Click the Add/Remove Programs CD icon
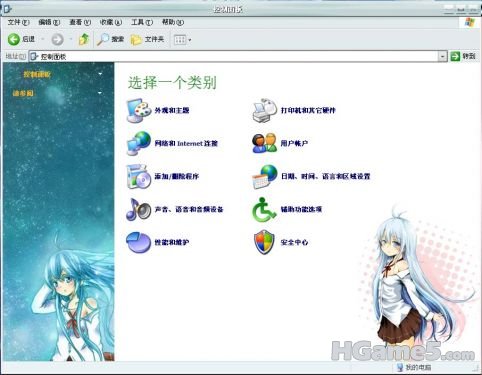This screenshot has width=482, height=375. [139, 176]
